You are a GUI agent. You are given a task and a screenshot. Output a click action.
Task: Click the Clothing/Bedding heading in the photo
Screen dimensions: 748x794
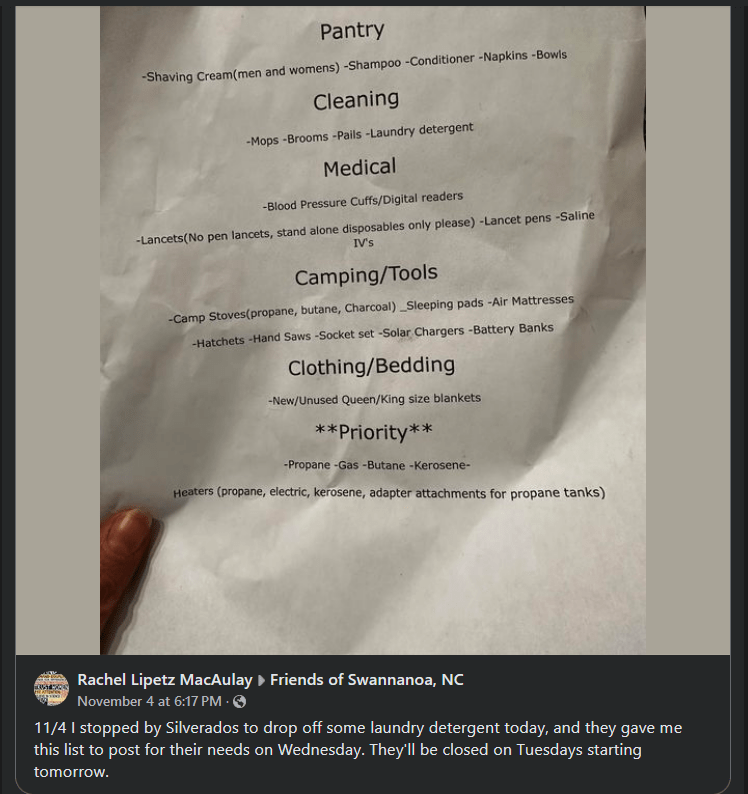(x=371, y=366)
